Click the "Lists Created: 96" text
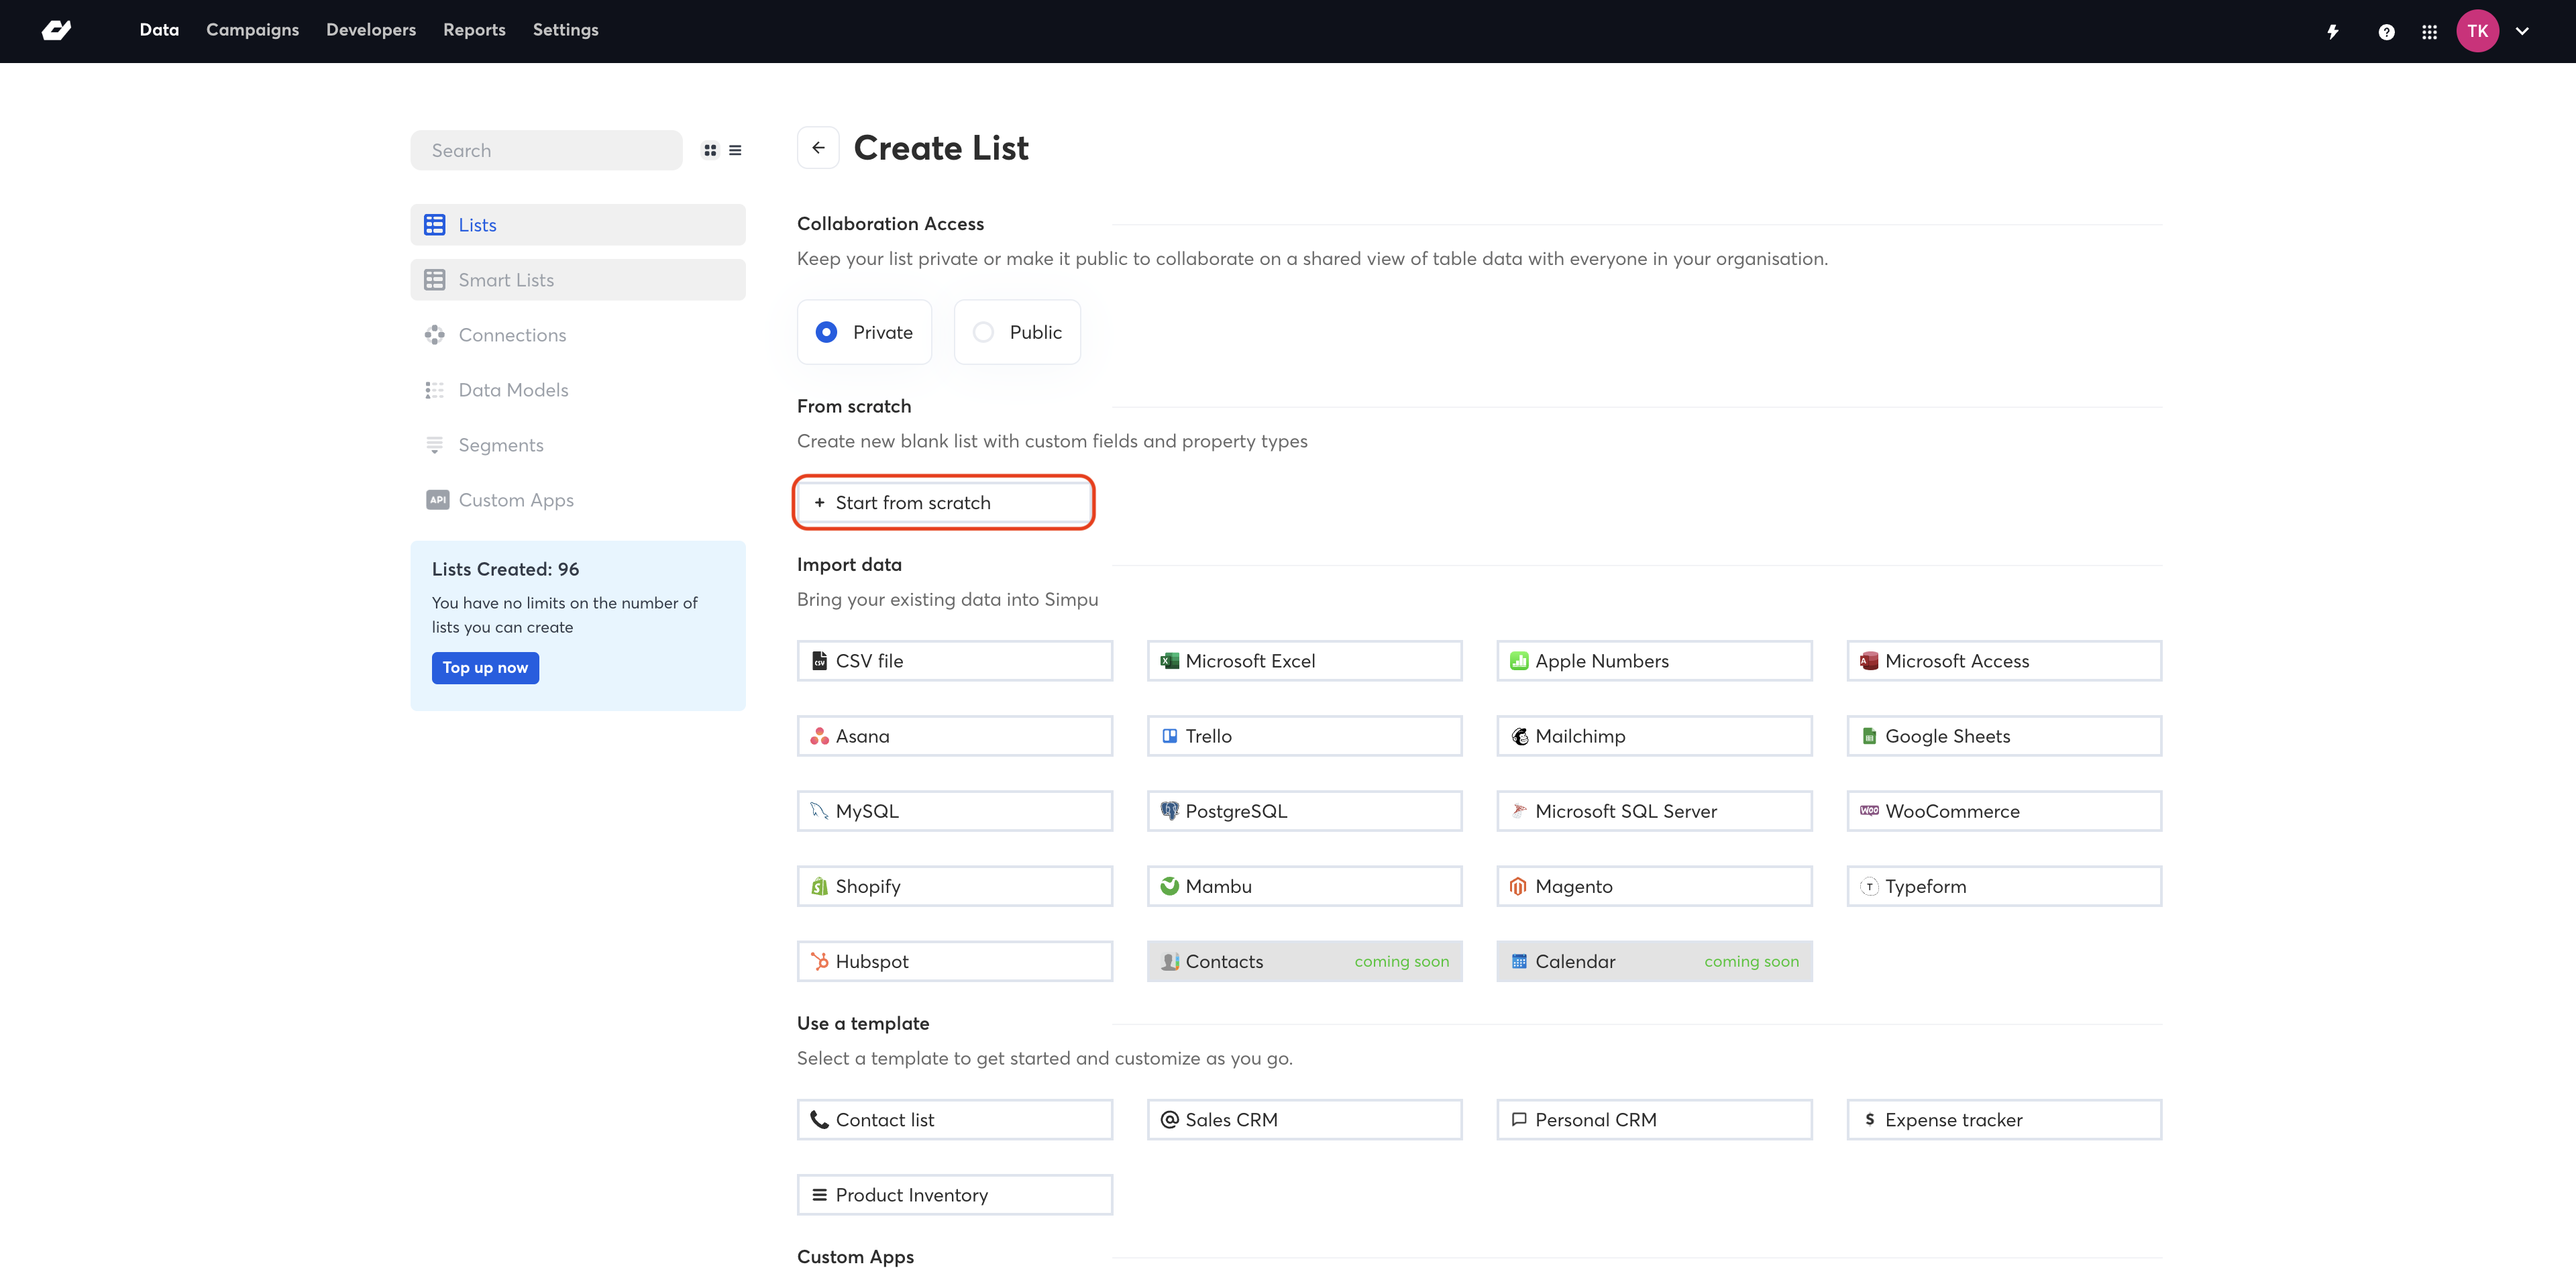2576x1284 pixels. 505,569
